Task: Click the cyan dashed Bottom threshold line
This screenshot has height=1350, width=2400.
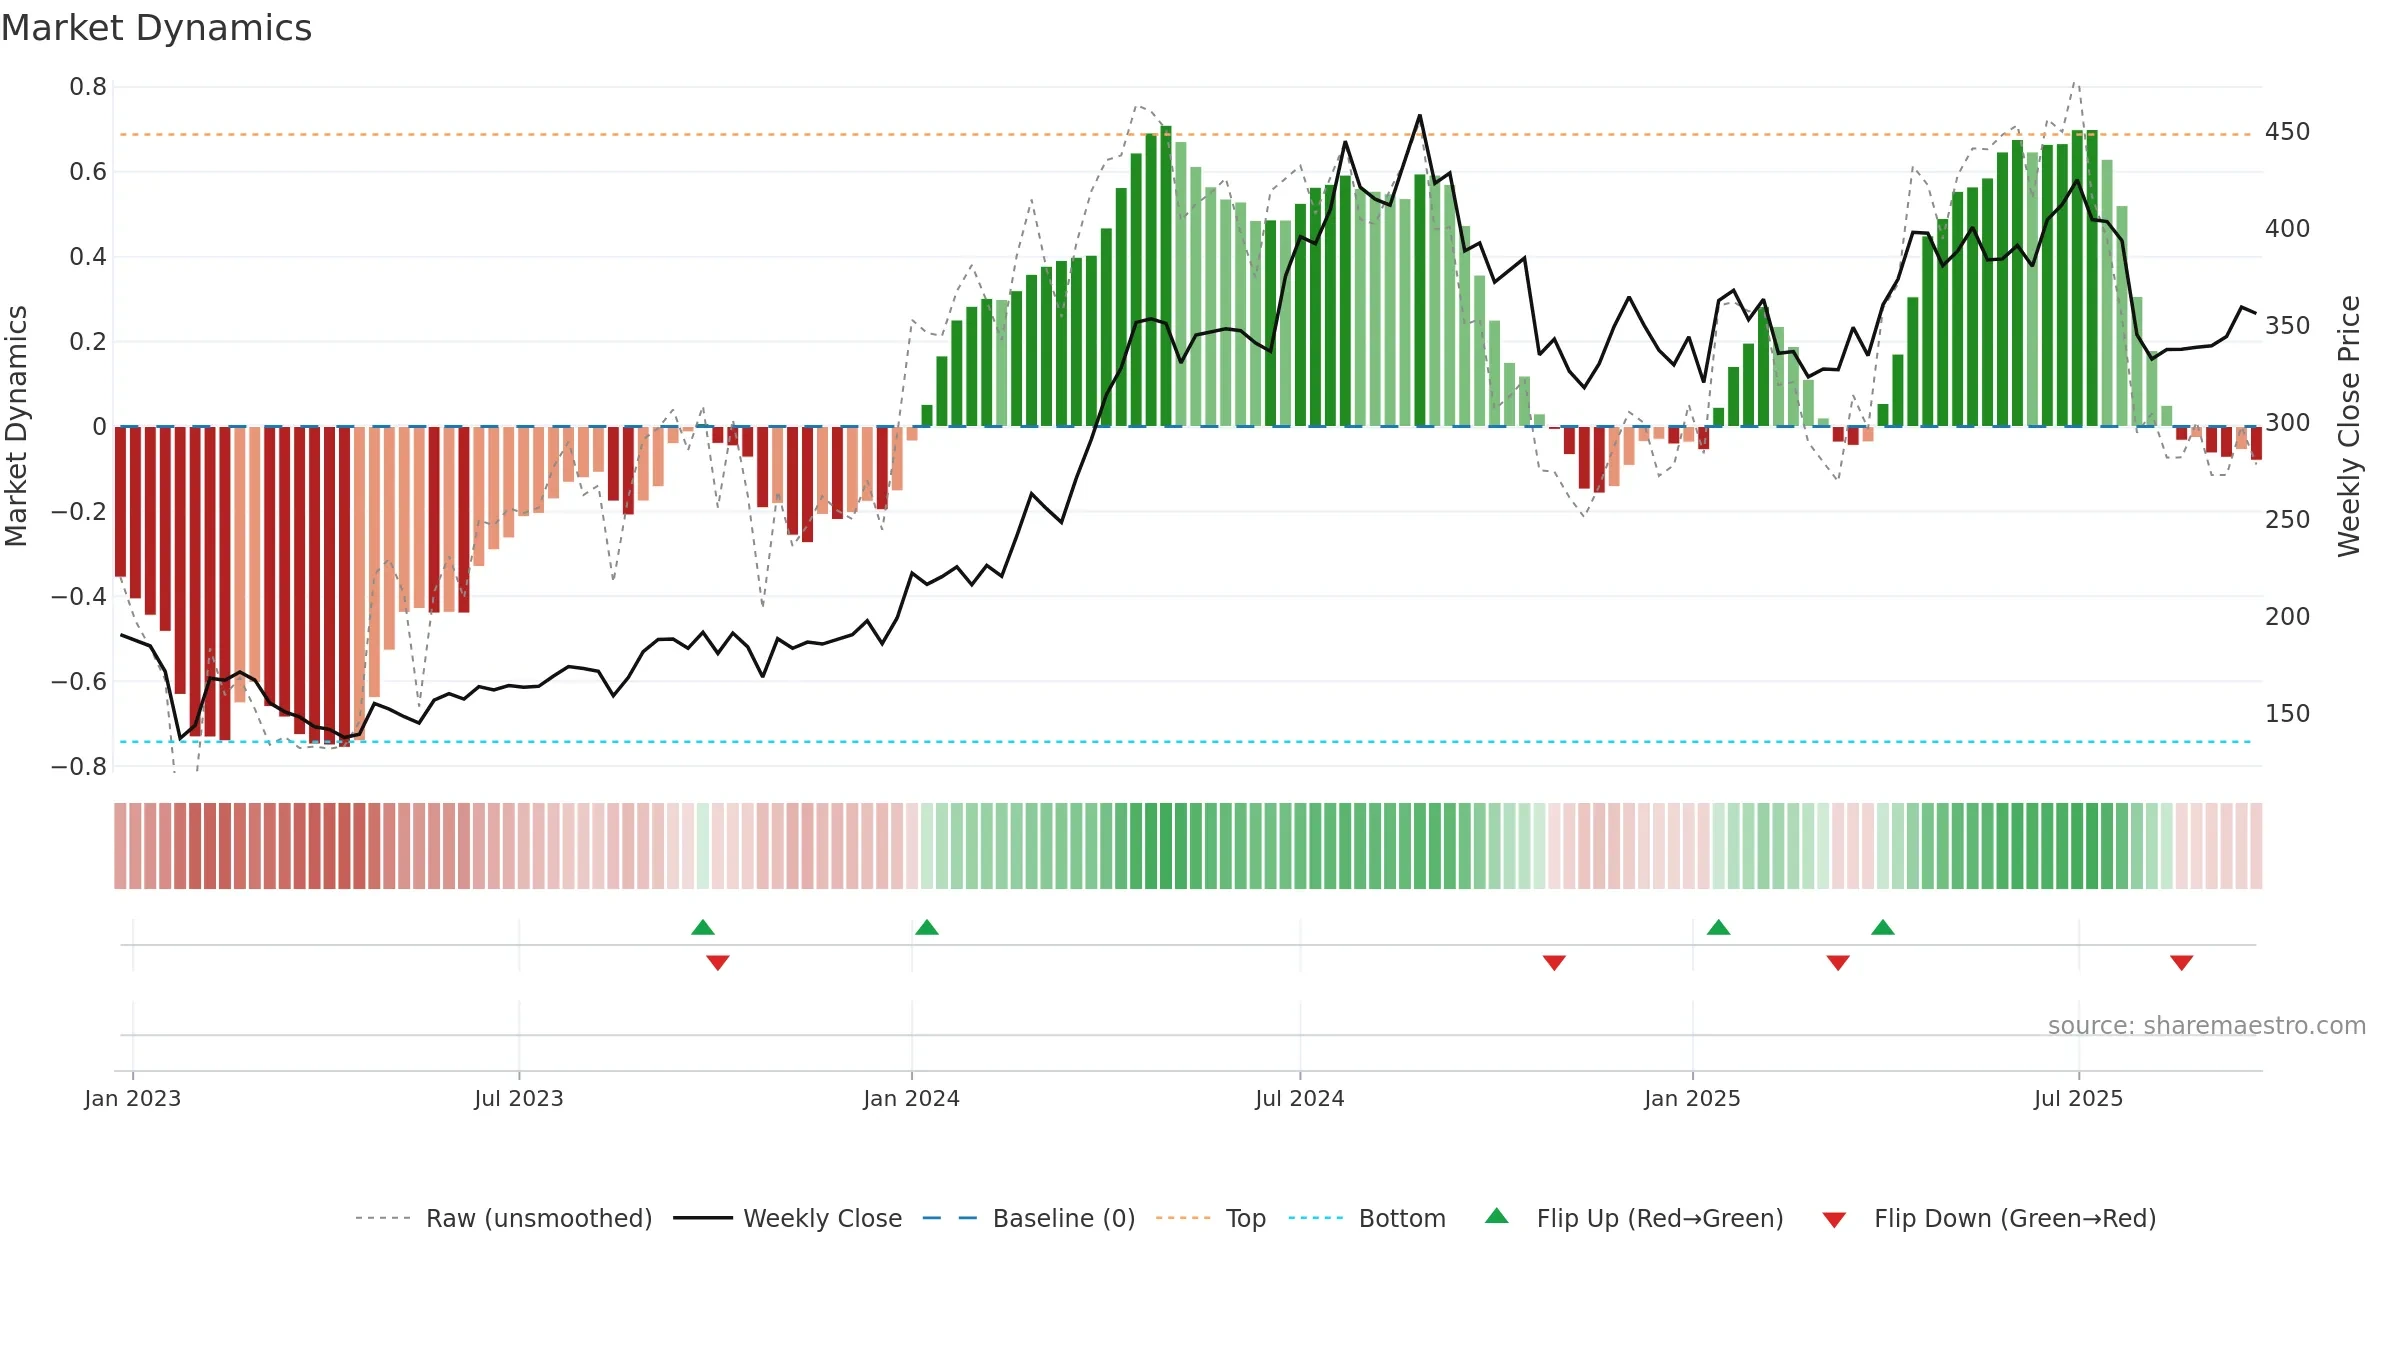Action: click(1186, 742)
